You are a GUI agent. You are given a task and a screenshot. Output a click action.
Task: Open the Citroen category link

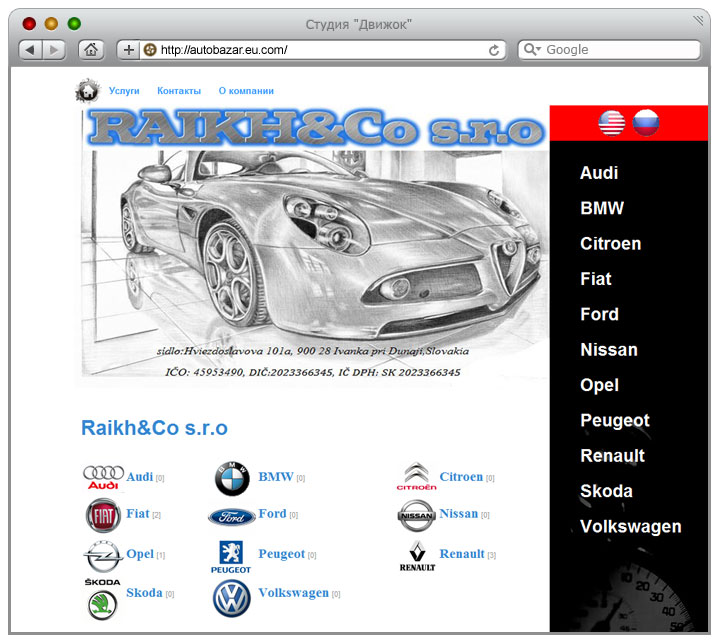[461, 477]
